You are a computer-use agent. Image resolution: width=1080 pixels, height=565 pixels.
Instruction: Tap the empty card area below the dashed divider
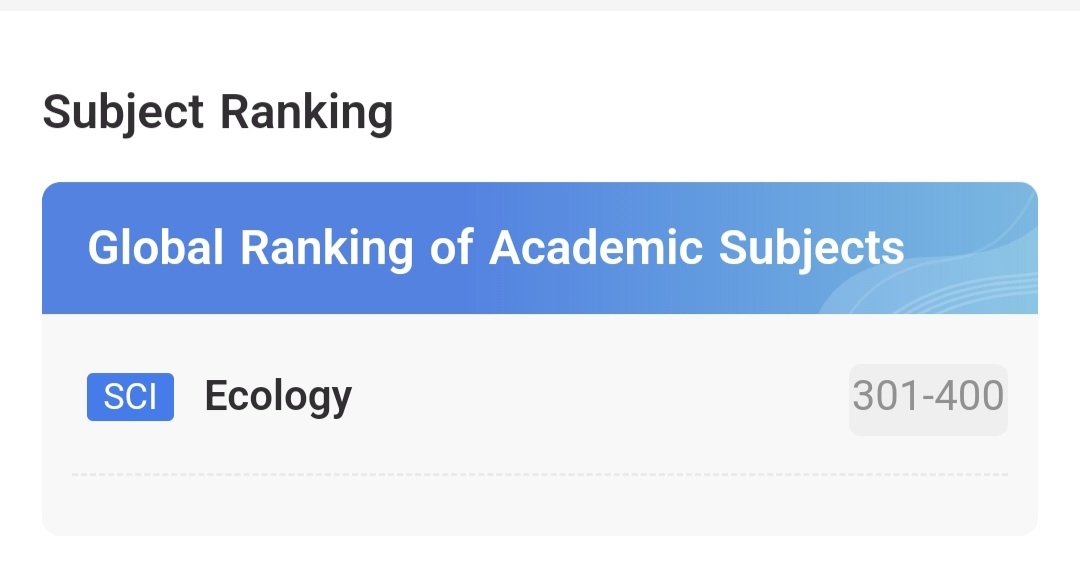[x=540, y=506]
